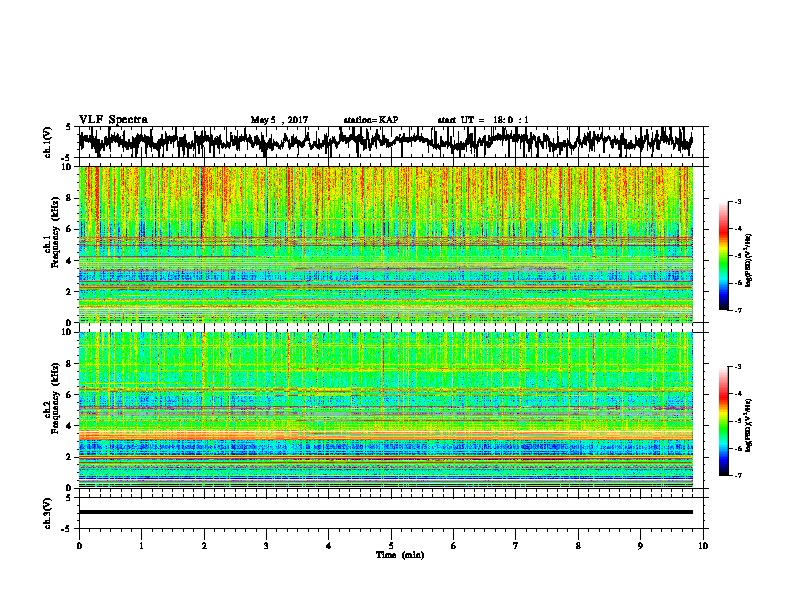
Task: Click the ch.1 frequency tick label '8'
Action: click(x=70, y=198)
